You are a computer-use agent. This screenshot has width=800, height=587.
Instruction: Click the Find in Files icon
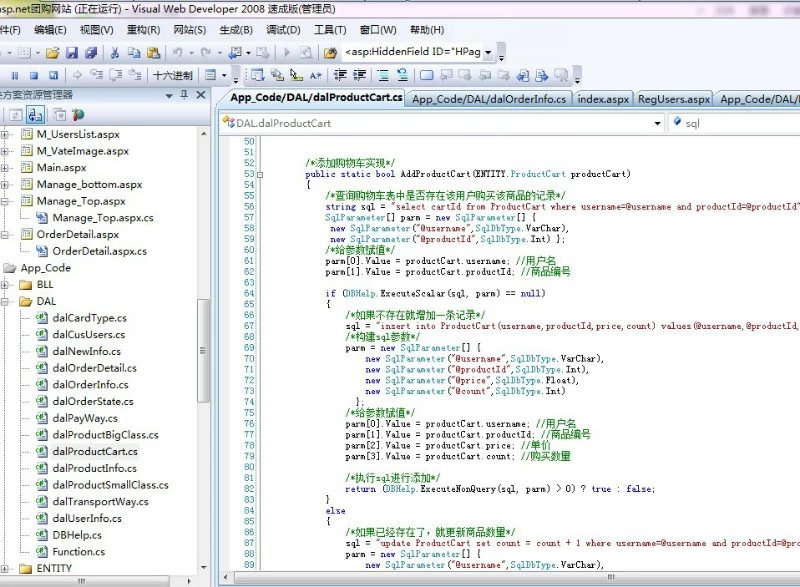330,53
